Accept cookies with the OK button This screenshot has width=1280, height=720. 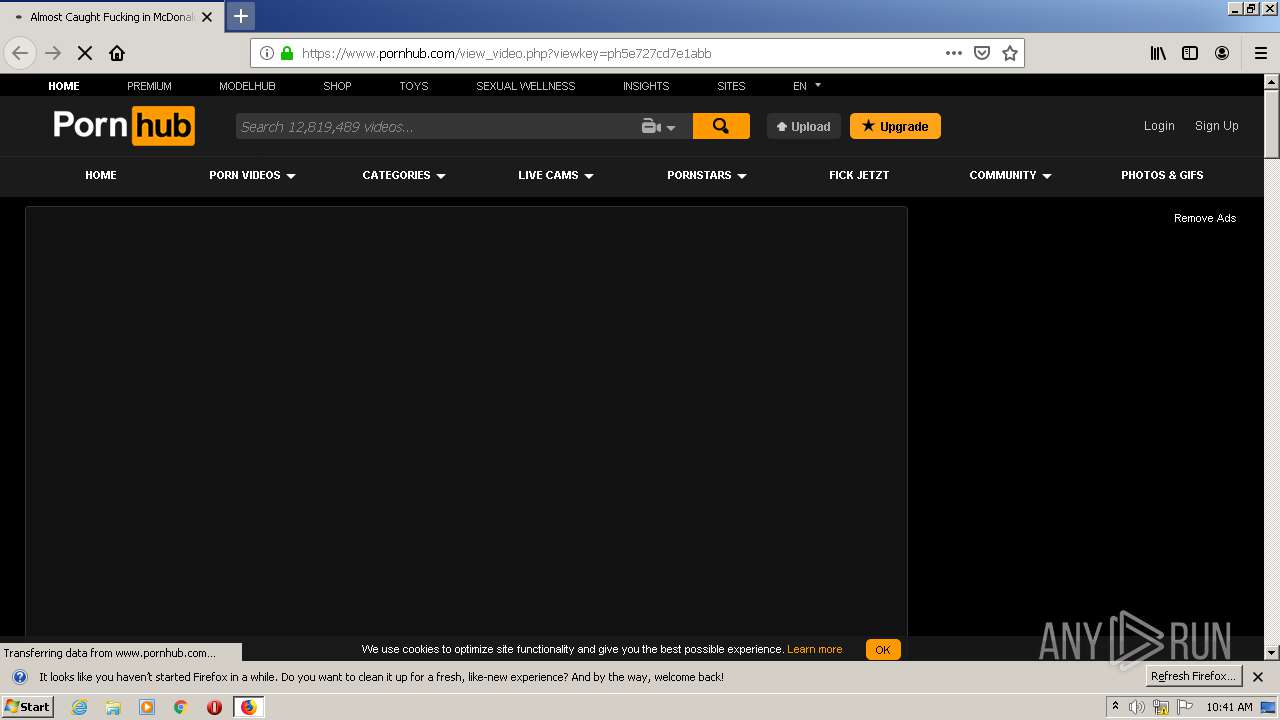pos(883,649)
